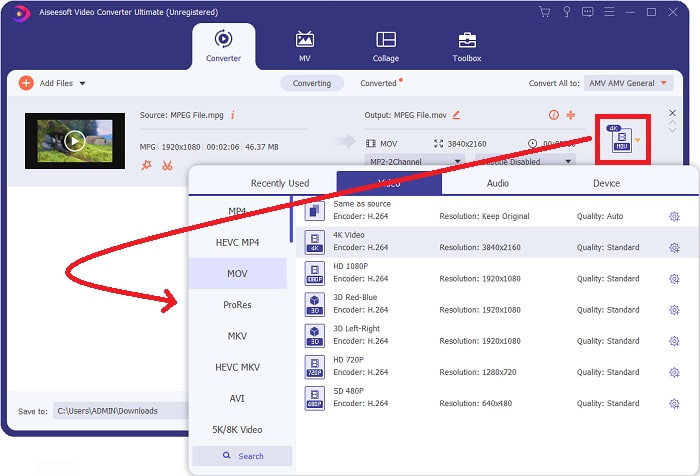The width and height of the screenshot is (700, 476).
Task: Click the orange Add Files plus icon
Action: pyautogui.click(x=26, y=83)
